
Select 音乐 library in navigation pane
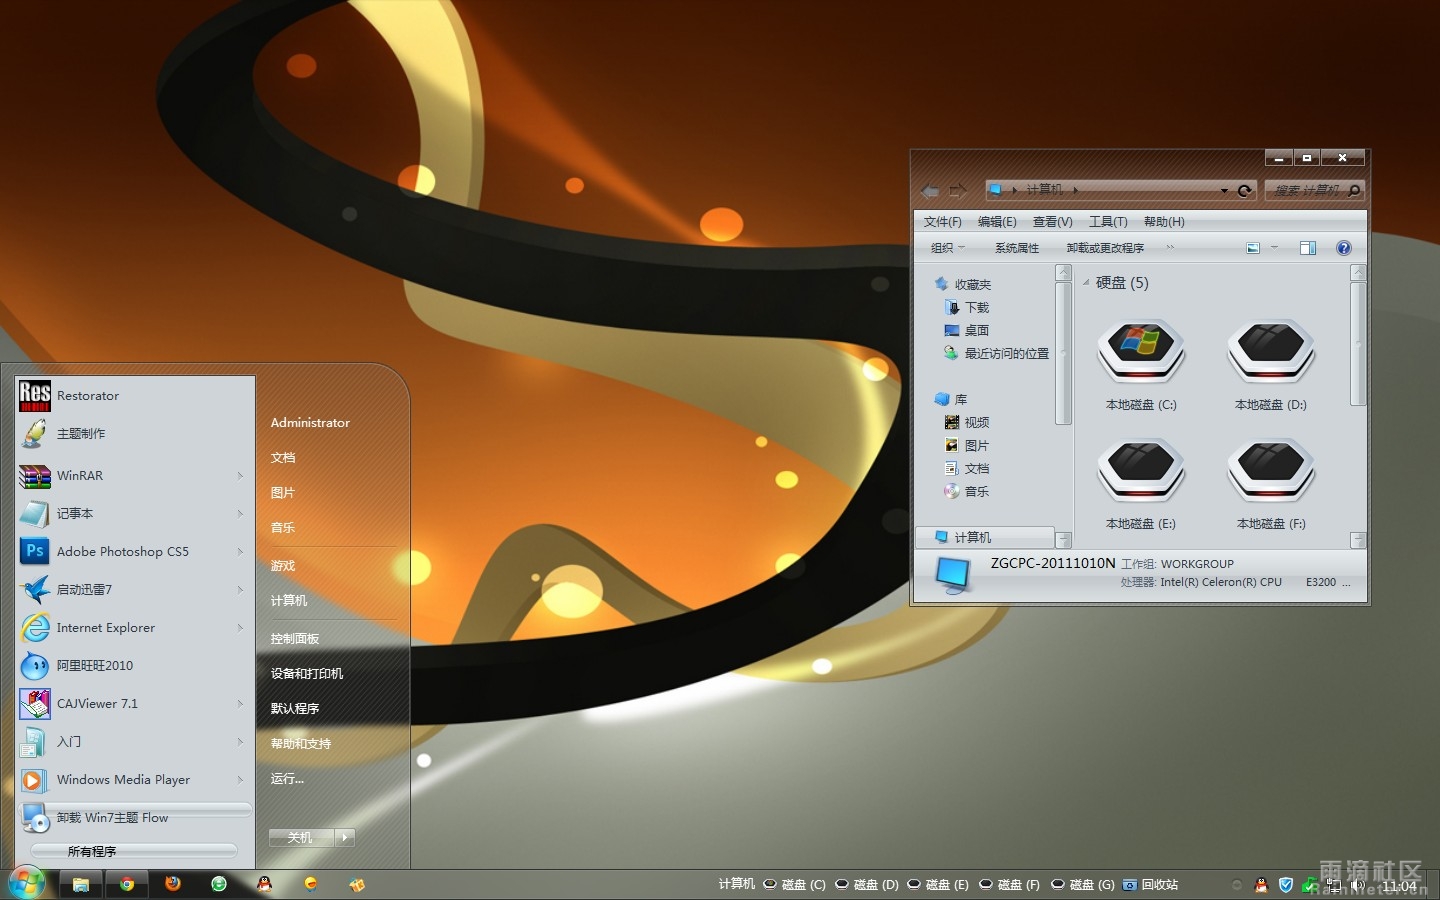tap(967, 492)
